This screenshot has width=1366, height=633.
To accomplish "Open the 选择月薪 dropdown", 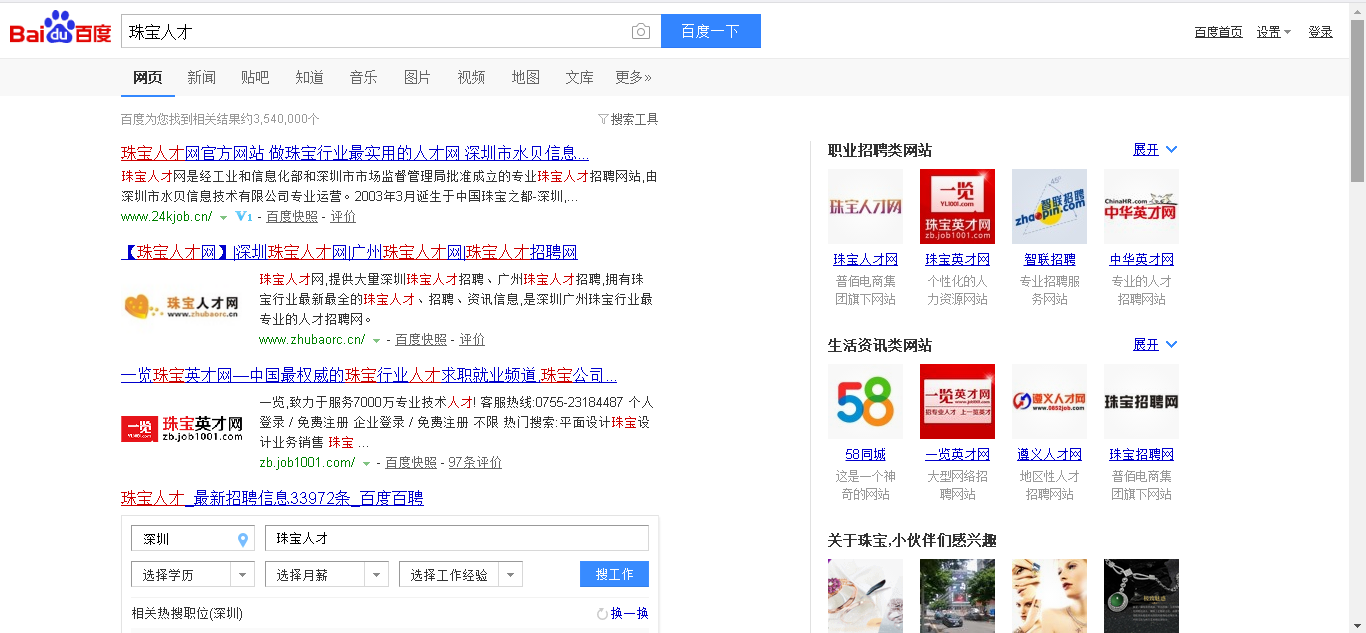I will pos(326,574).
